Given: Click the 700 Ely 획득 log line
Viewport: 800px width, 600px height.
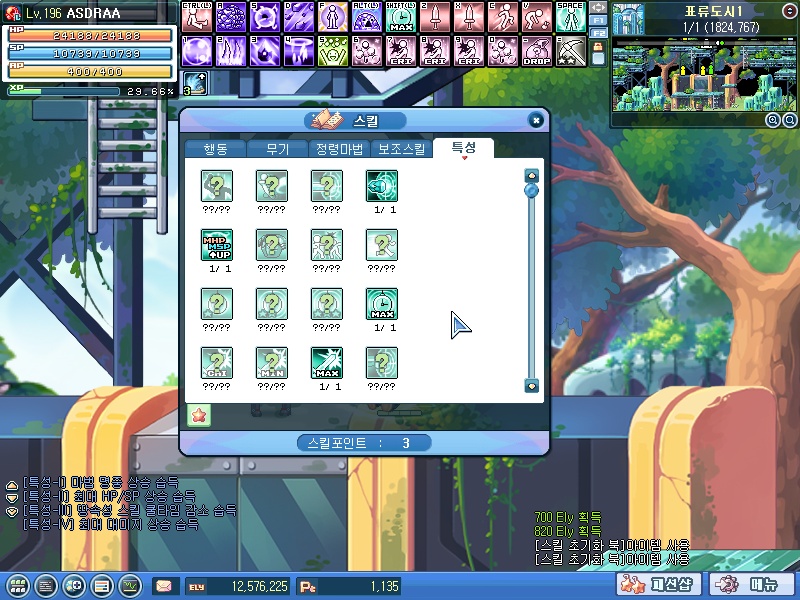Looking at the screenshot, I should pyautogui.click(x=568, y=517).
